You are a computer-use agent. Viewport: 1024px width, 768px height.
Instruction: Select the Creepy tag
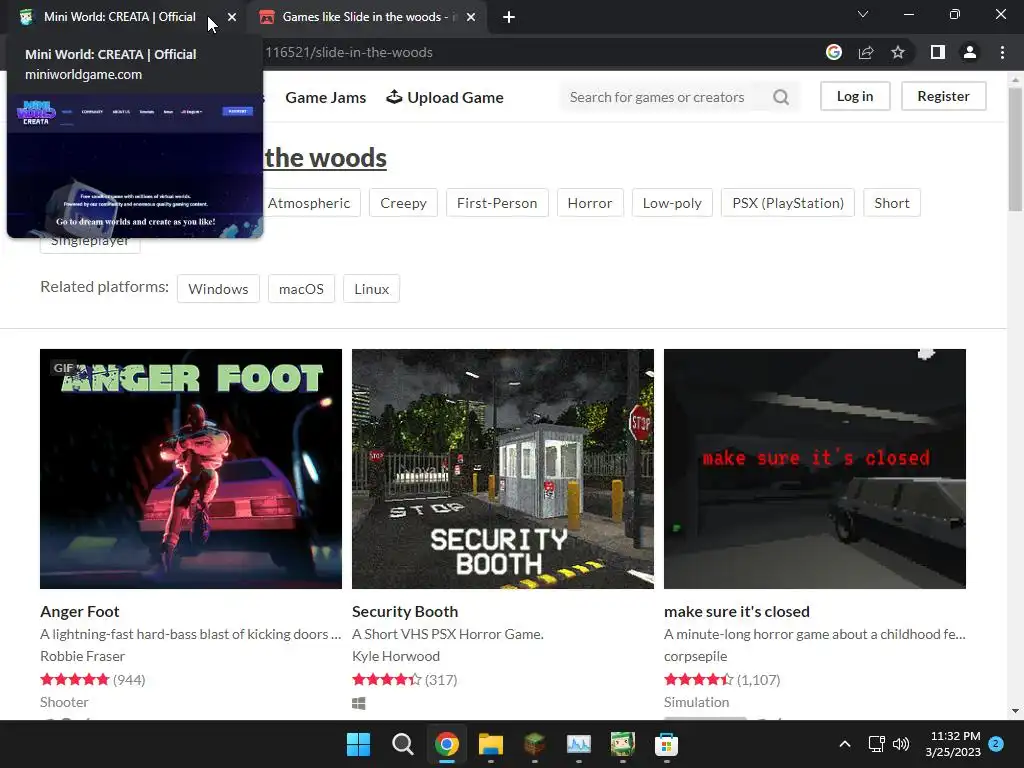pyautogui.click(x=404, y=203)
